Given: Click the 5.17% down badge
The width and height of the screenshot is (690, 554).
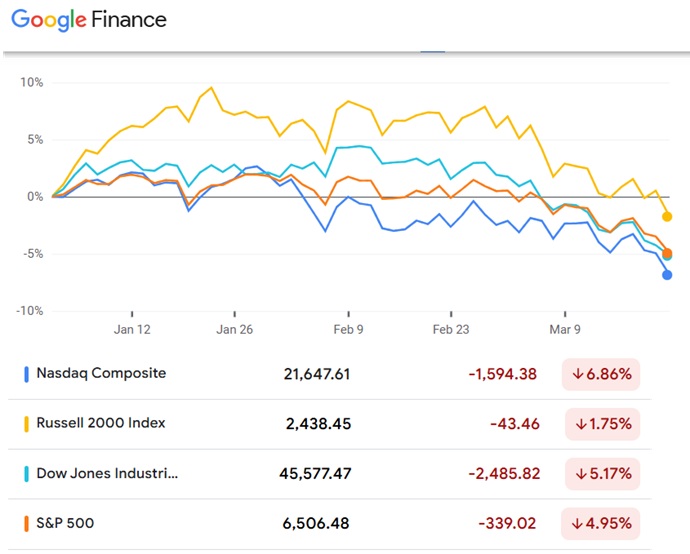Looking at the screenshot, I should click(602, 474).
